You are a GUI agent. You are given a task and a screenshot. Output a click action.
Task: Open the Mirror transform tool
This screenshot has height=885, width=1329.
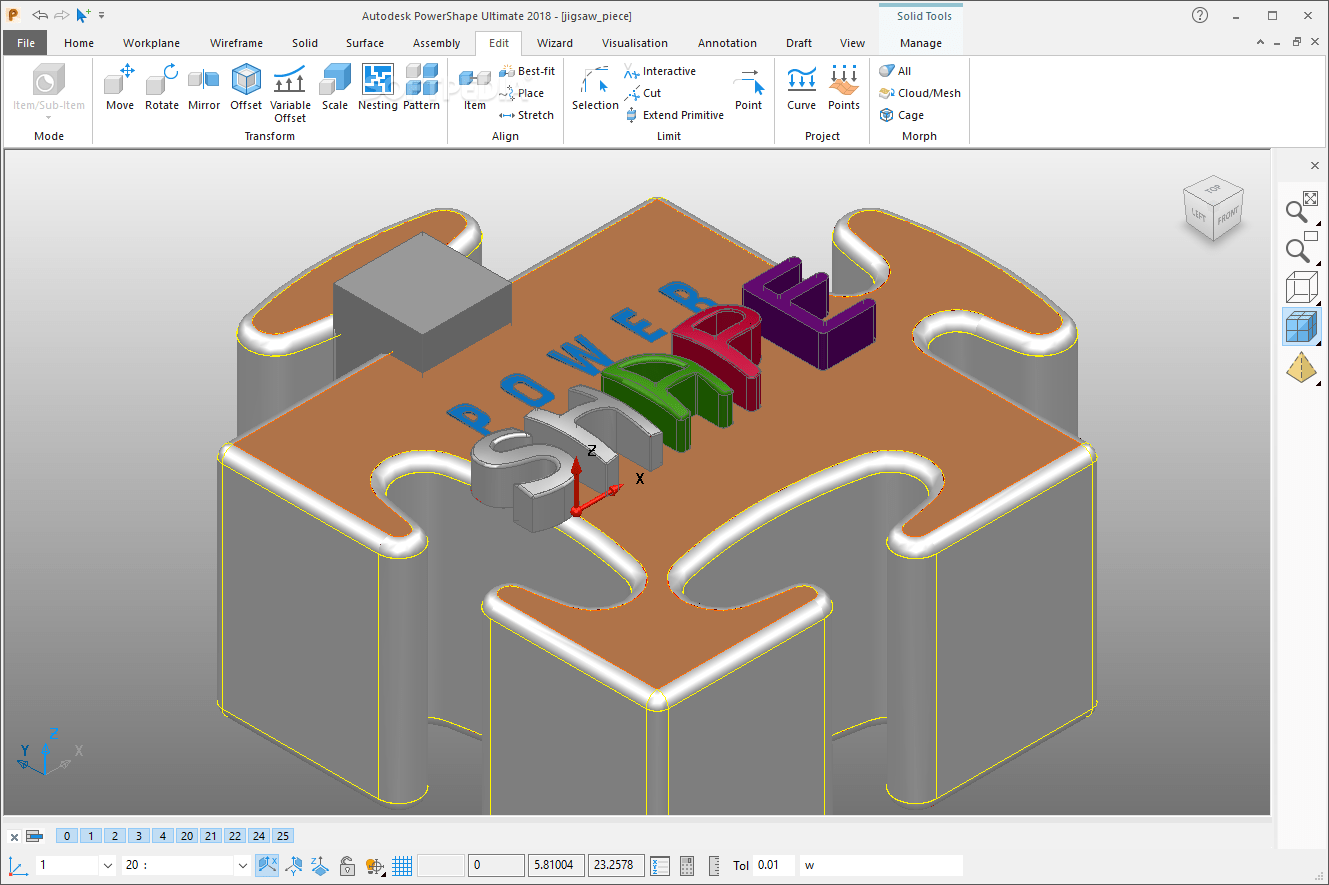(x=203, y=88)
